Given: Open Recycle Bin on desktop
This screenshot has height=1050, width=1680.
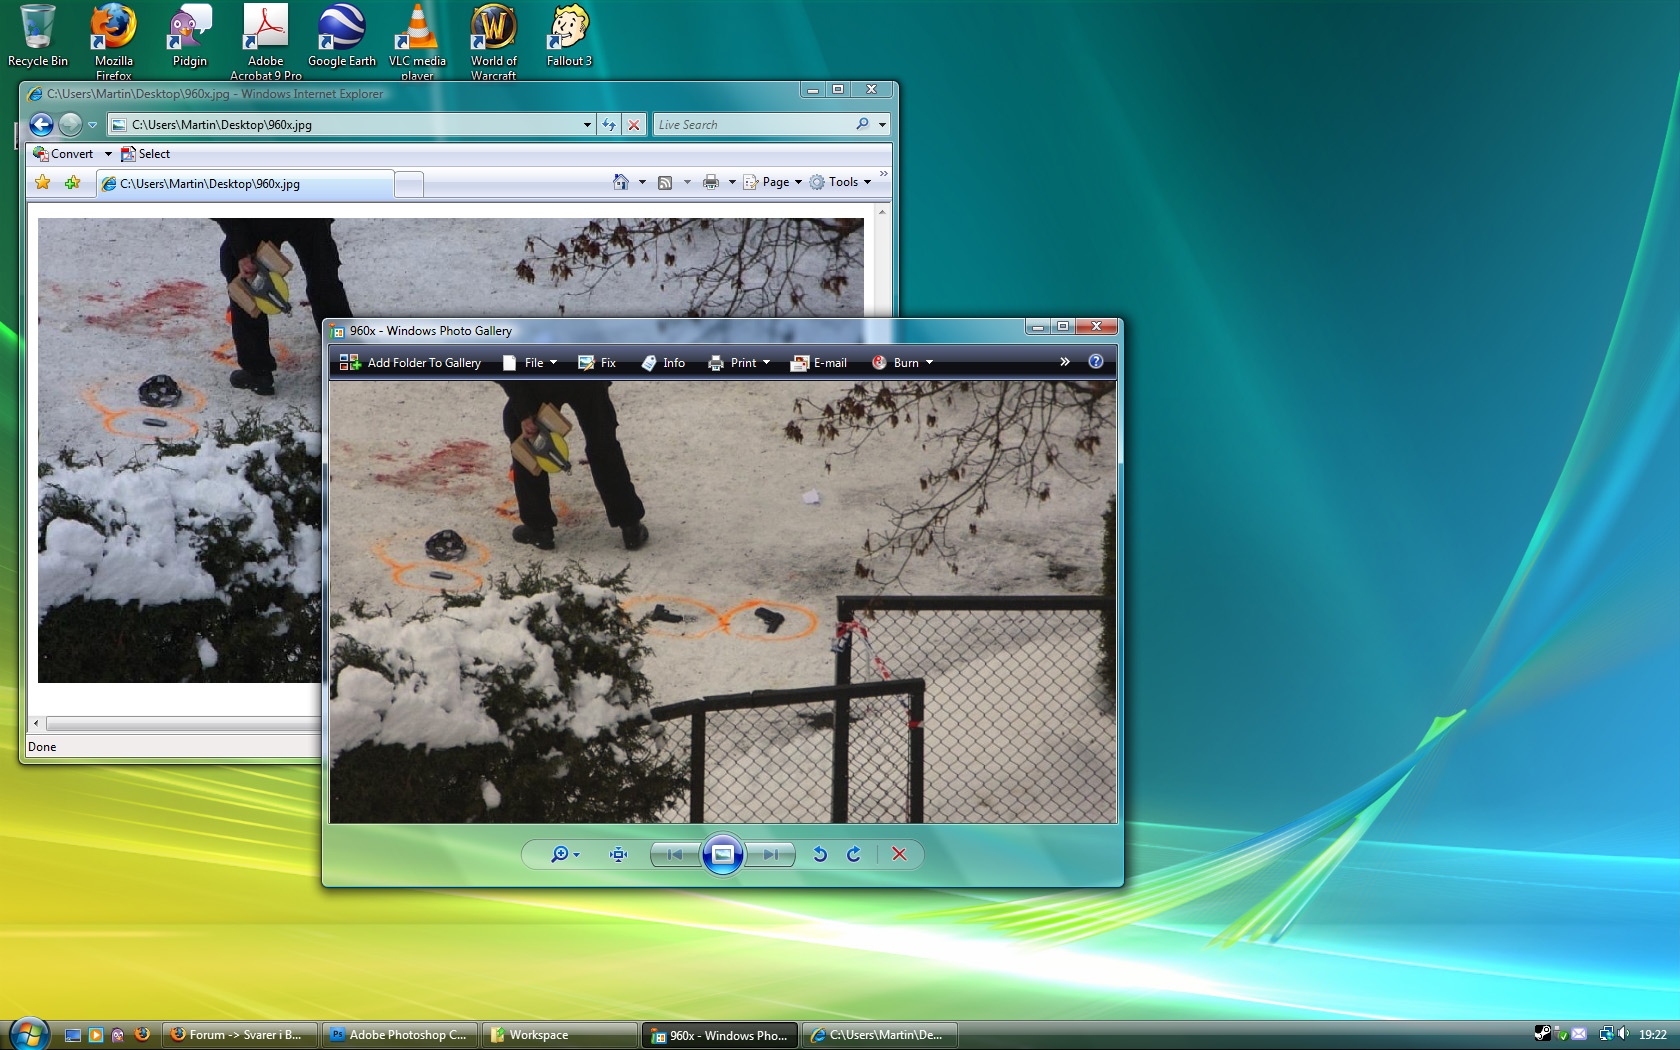Looking at the screenshot, I should [x=38, y=36].
